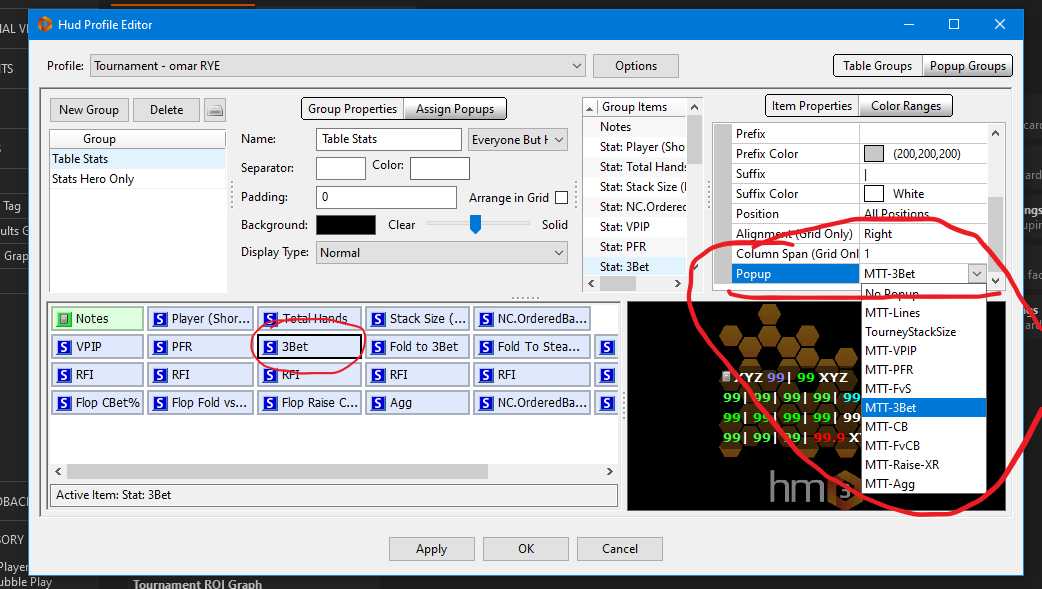Click the Notes item icon tile
The width and height of the screenshot is (1042, 589).
click(x=97, y=319)
